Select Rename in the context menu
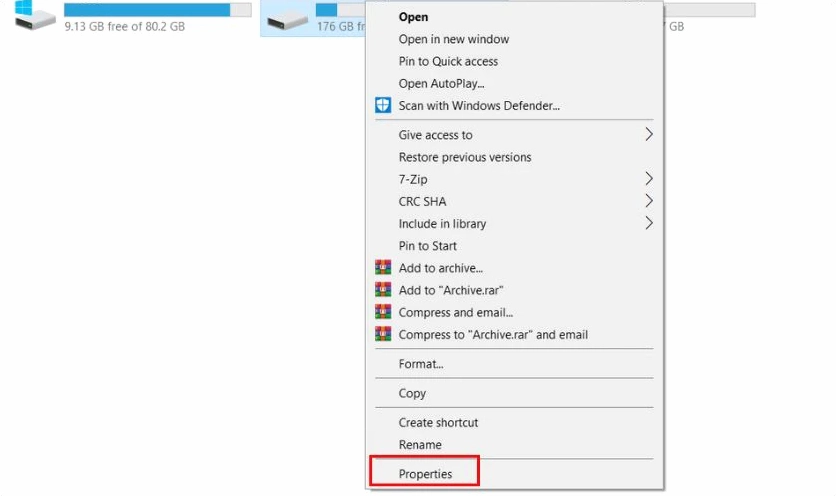Image resolution: width=836 pixels, height=496 pixels. 420,445
